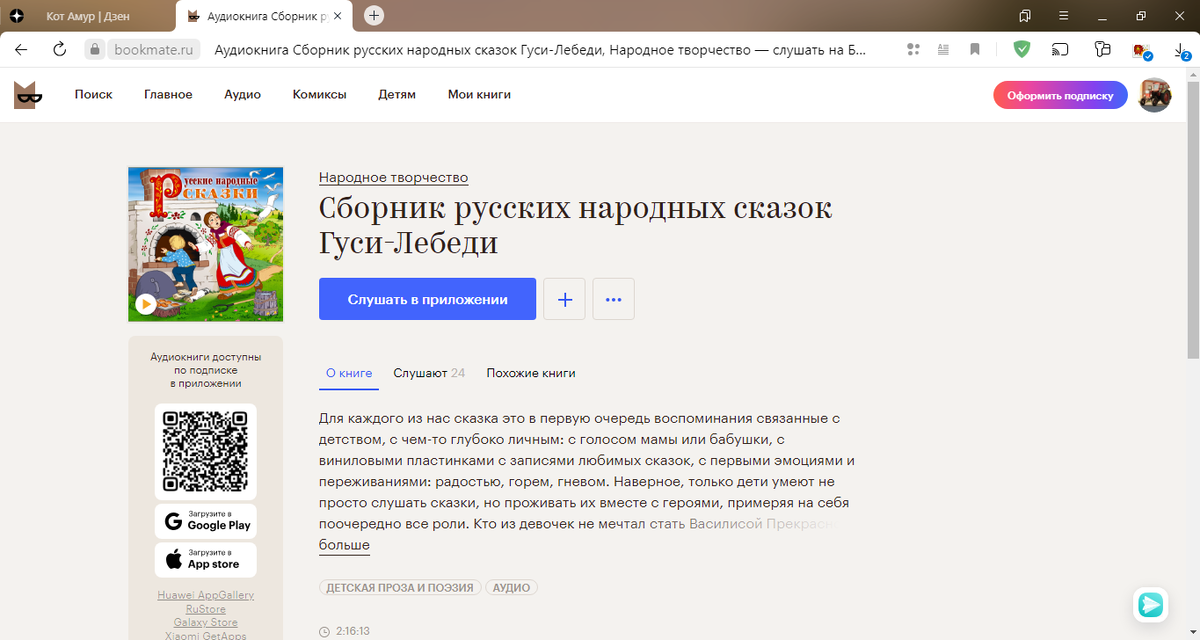Open the browser hamburger menu
This screenshot has width=1200, height=640.
click(1063, 16)
